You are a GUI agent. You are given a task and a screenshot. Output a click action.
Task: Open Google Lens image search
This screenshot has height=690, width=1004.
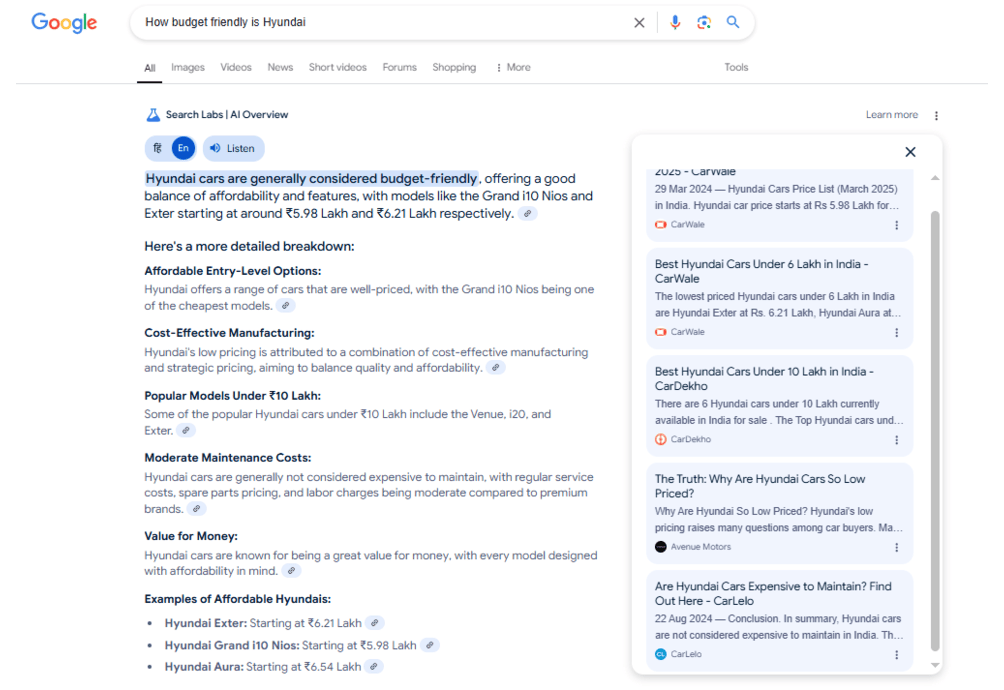point(704,23)
